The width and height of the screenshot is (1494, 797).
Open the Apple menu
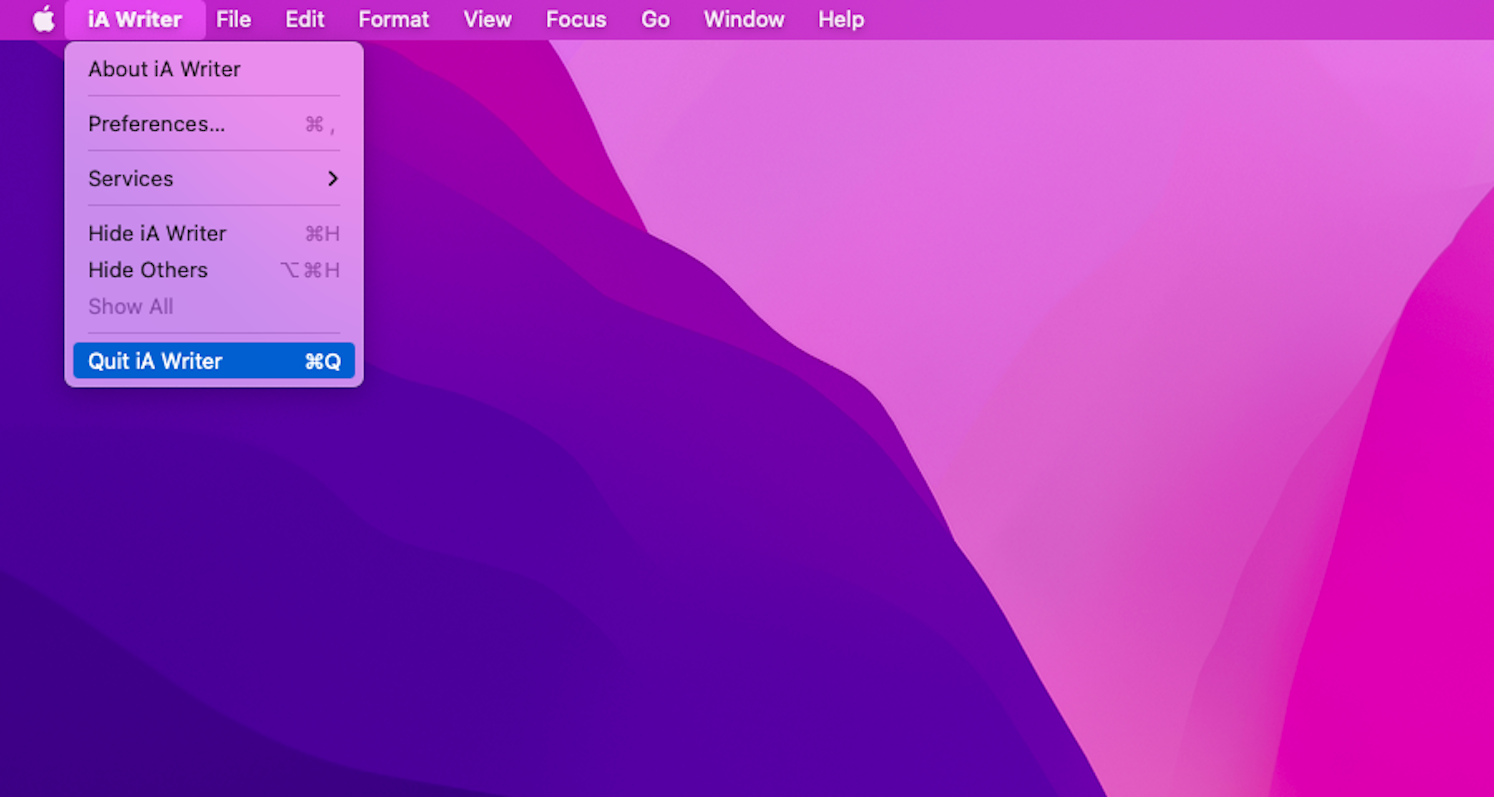click(x=43, y=19)
